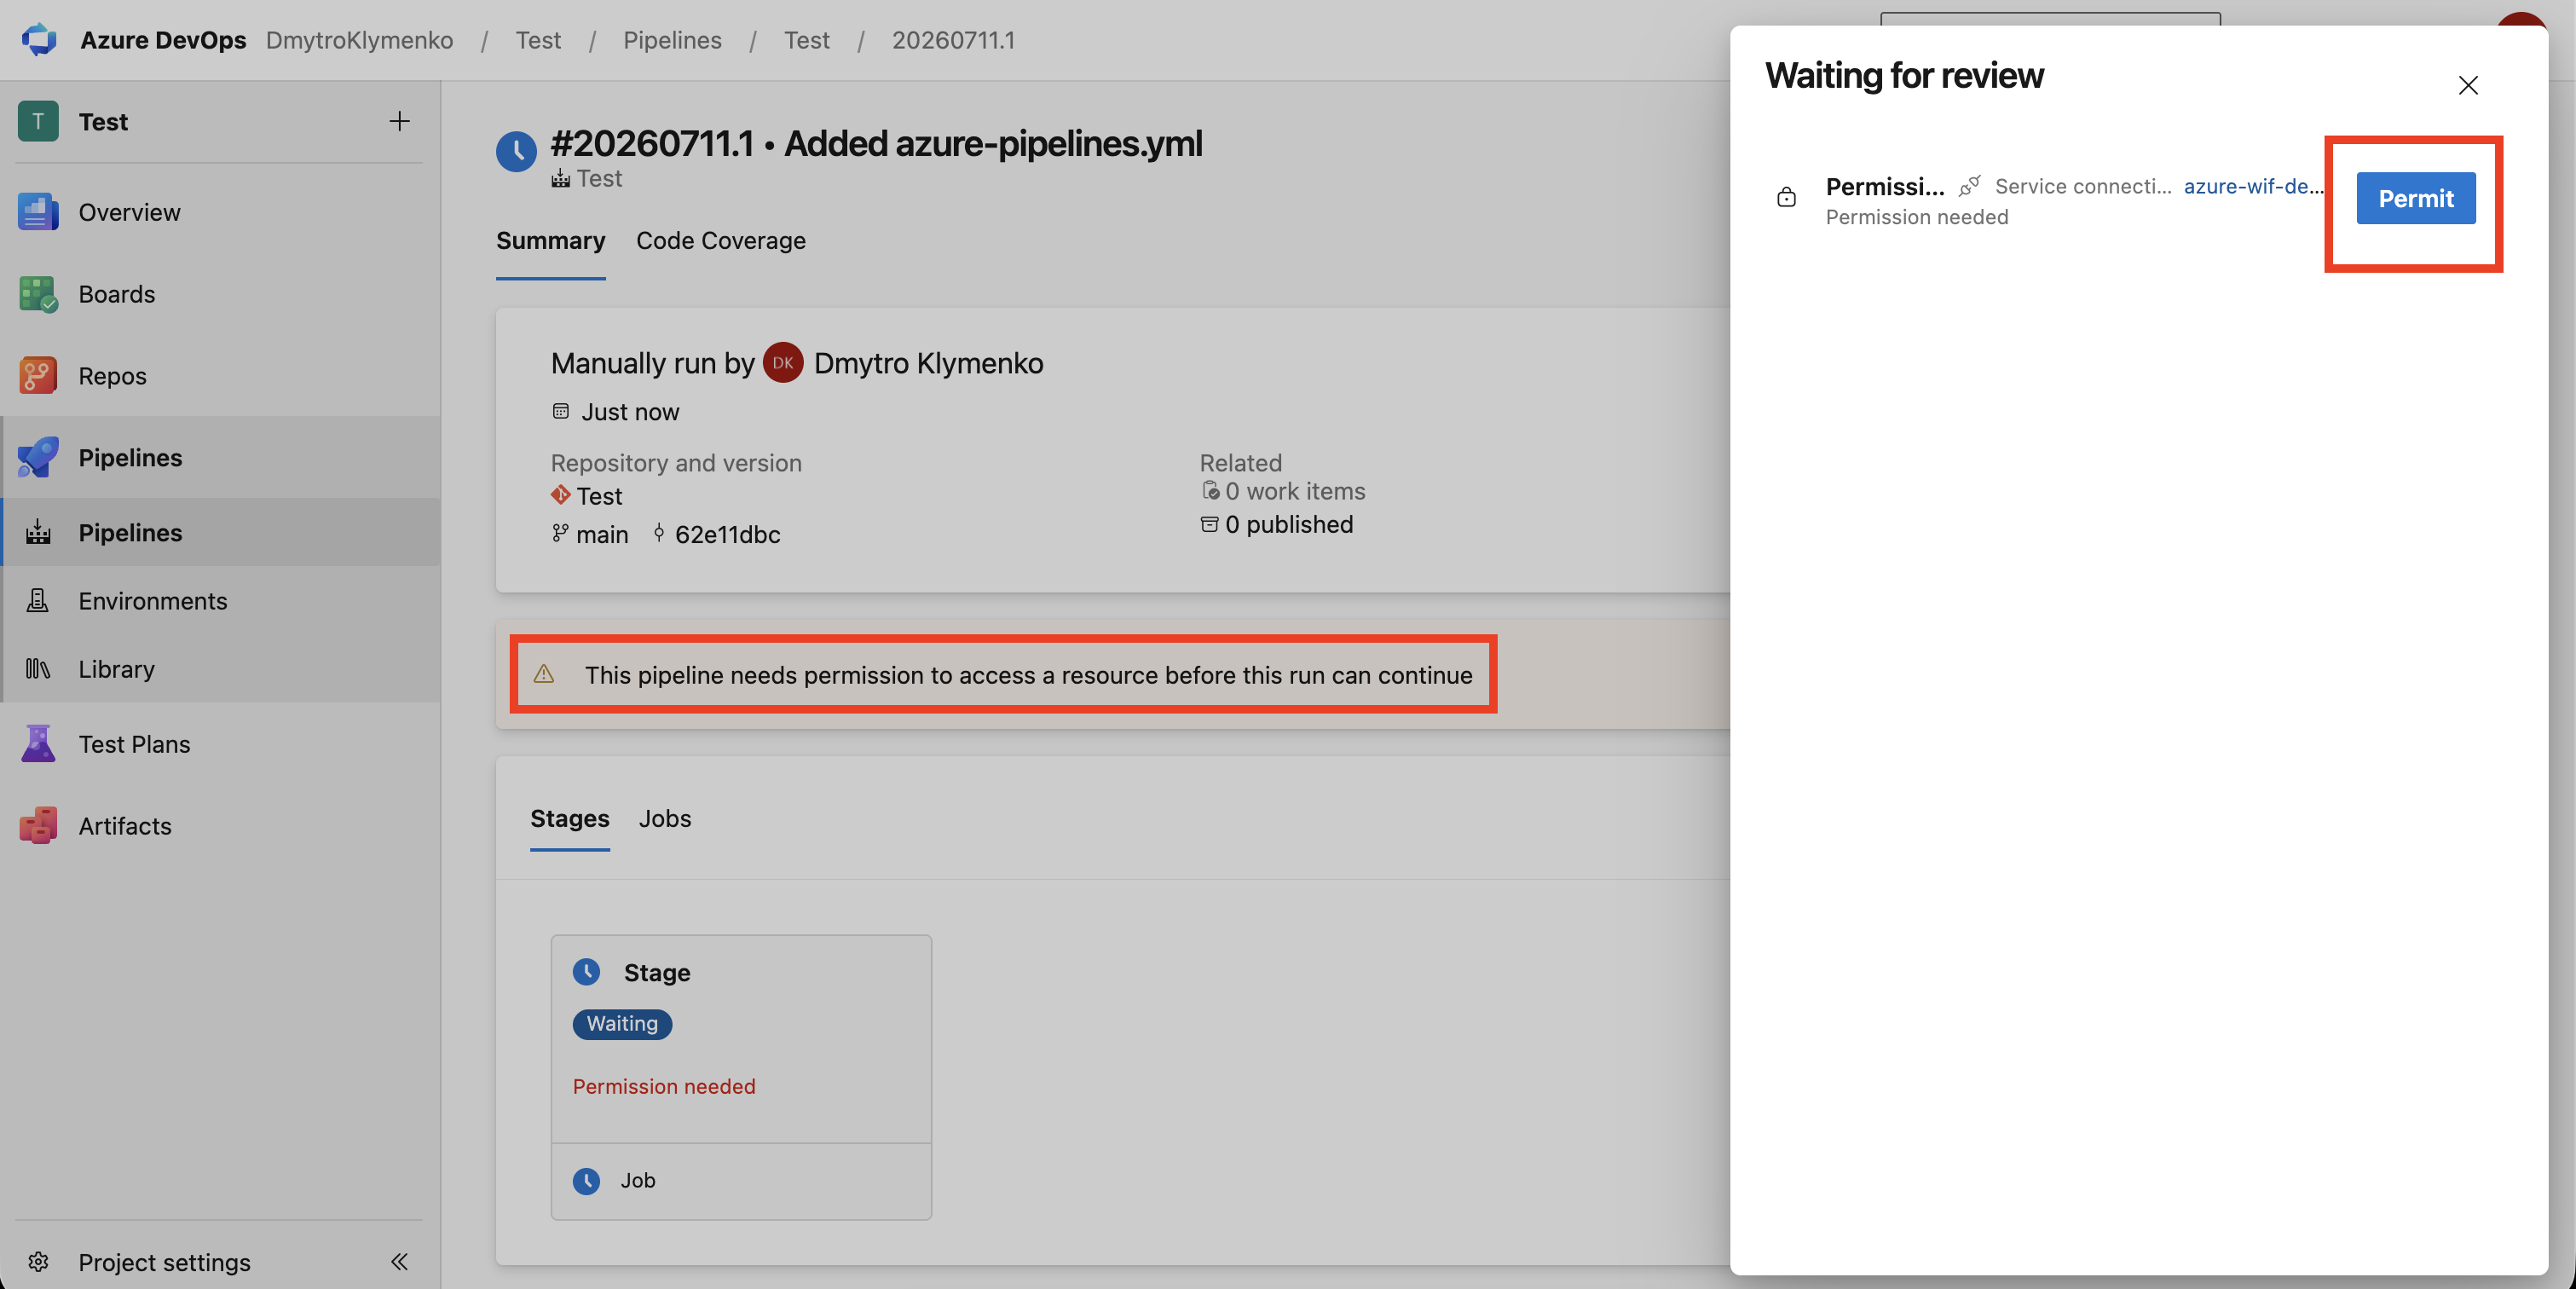Click the Project settings gear icon
The width and height of the screenshot is (2576, 1289).
[38, 1261]
